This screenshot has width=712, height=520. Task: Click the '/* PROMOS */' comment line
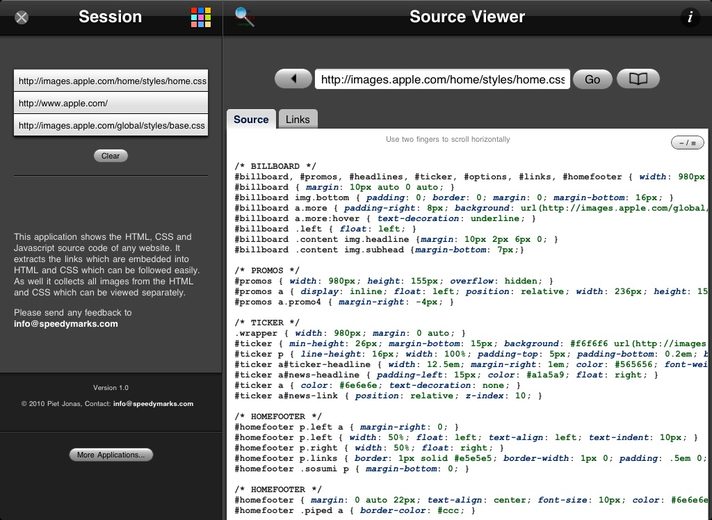pyautogui.click(x=267, y=271)
